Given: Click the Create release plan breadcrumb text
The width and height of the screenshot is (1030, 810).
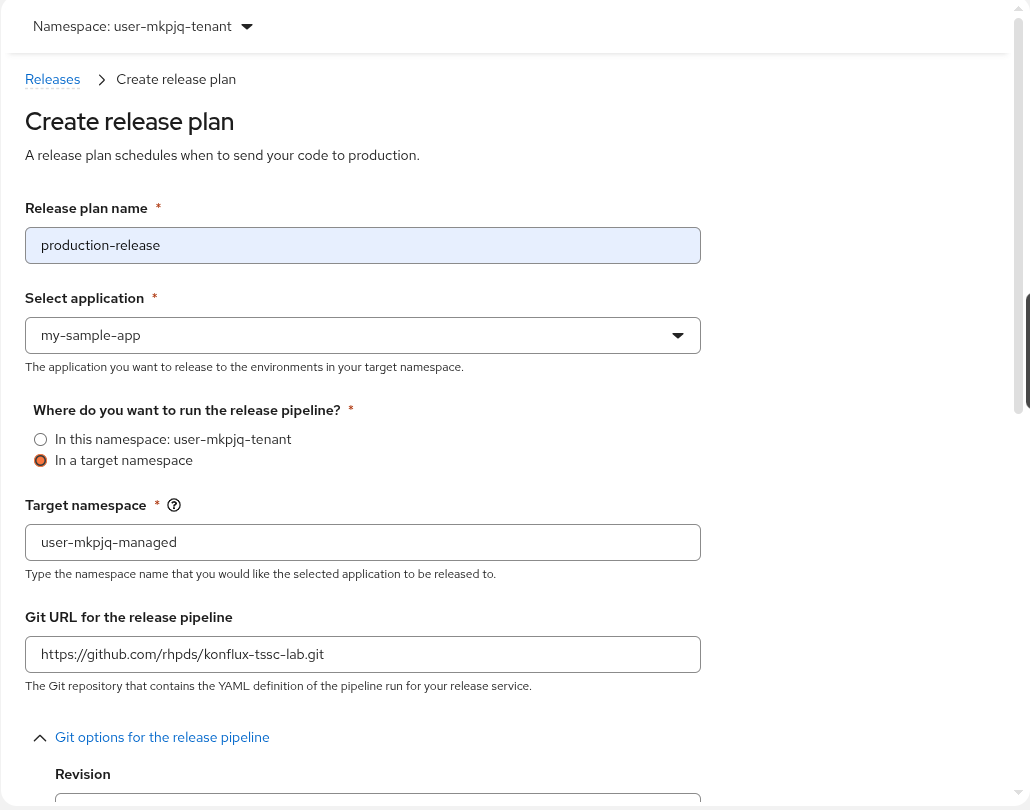Looking at the screenshot, I should click(x=176, y=79).
